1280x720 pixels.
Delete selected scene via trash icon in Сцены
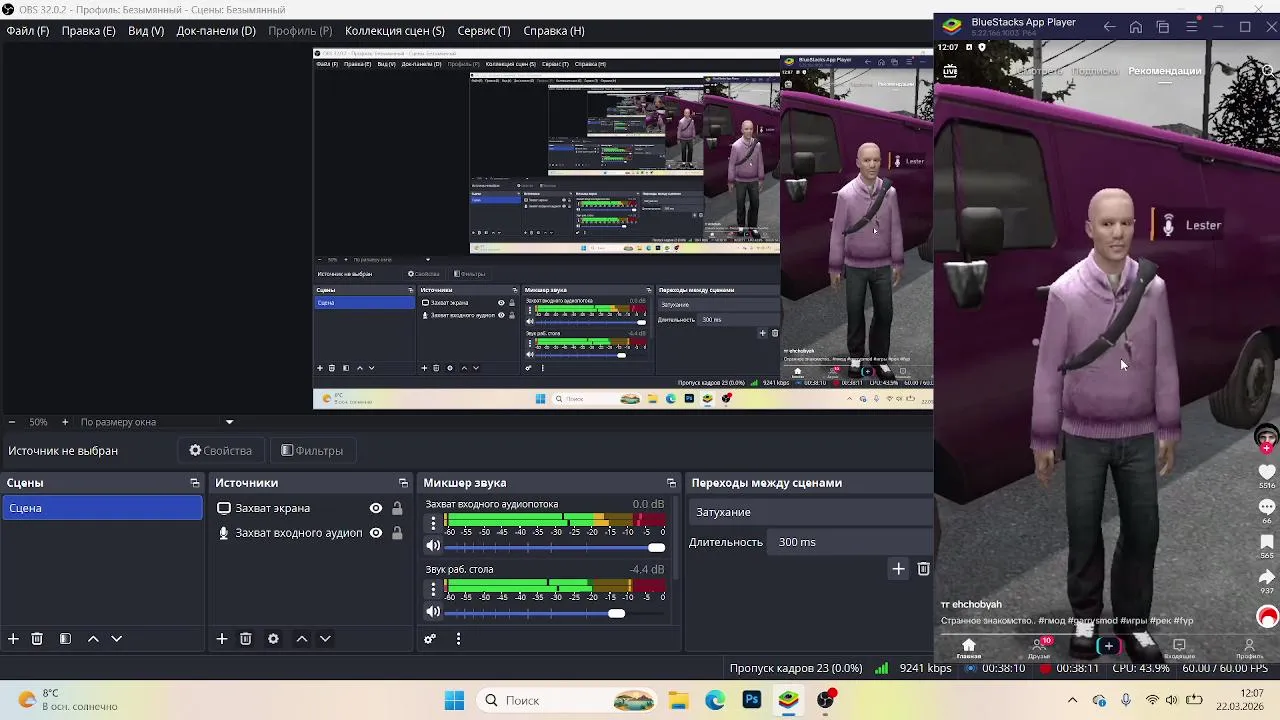[x=37, y=639]
